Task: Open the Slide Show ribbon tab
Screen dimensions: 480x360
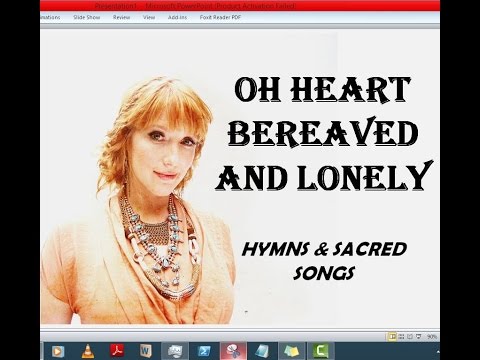Action: tap(87, 17)
